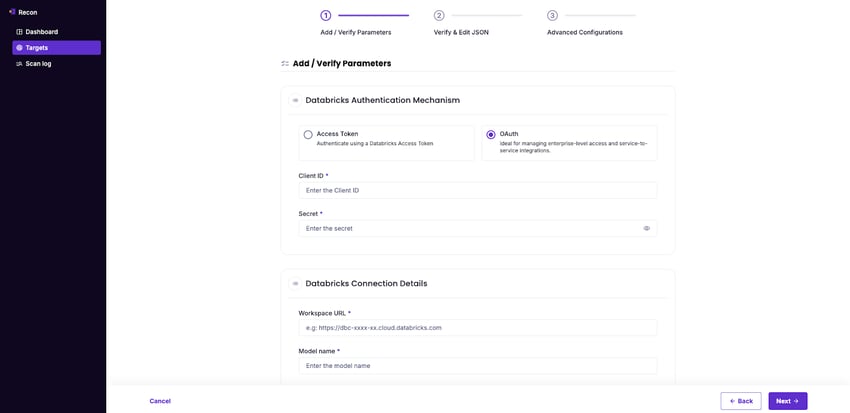Show the secret using the eye icon
Screen dimensions: 850x413
tap(646, 229)
